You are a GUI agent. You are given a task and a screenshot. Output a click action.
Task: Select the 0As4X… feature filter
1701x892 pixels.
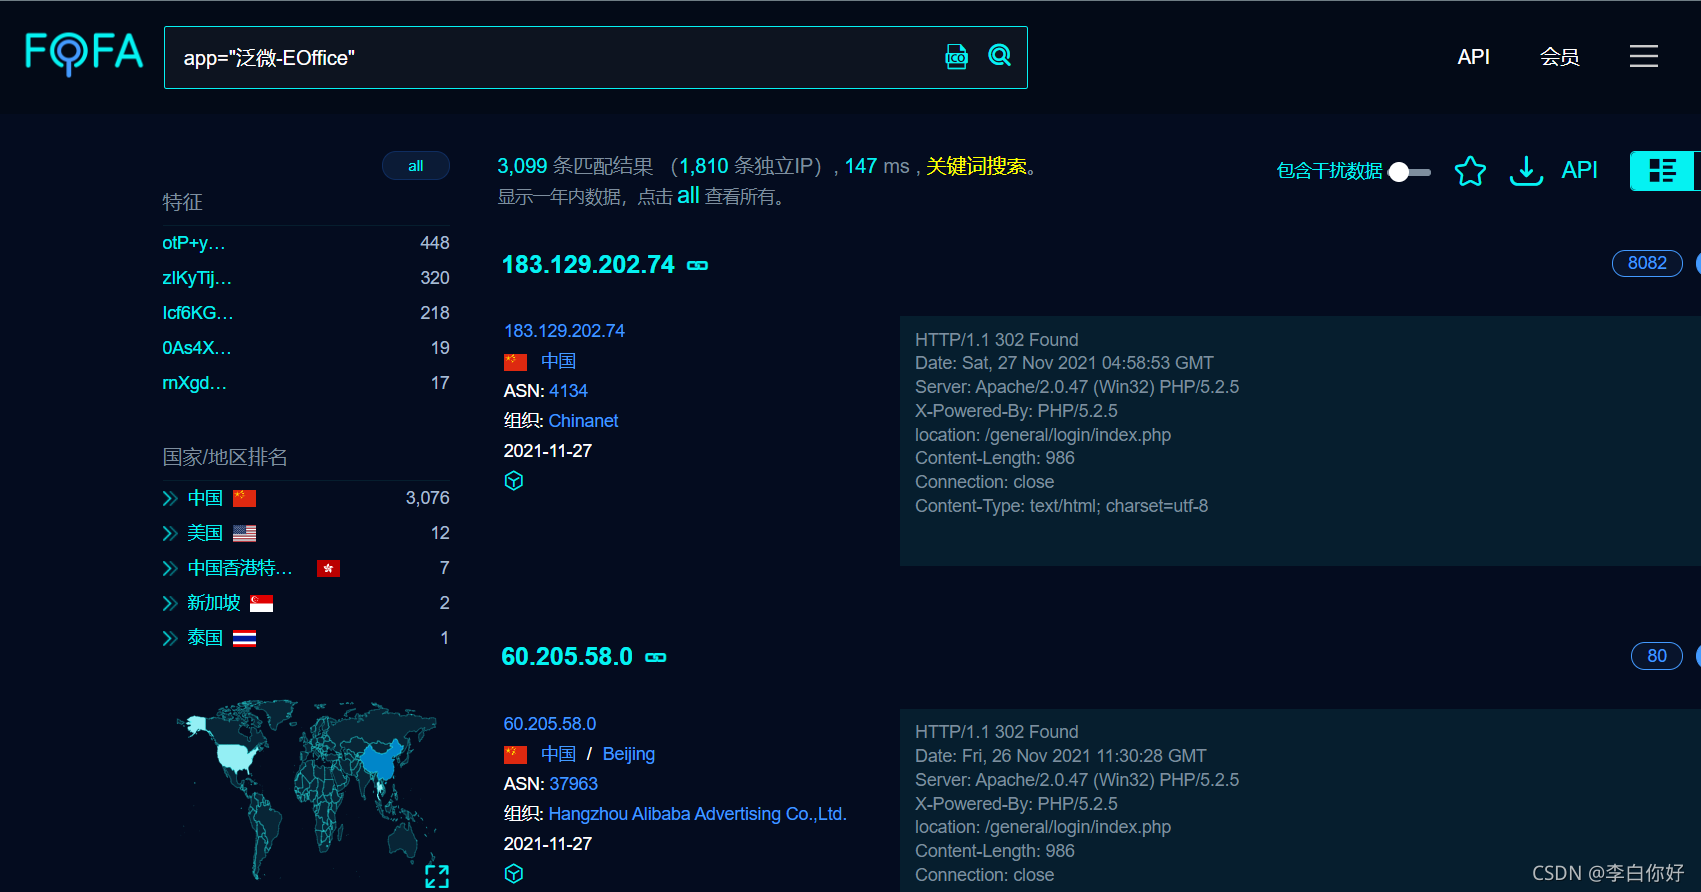197,348
